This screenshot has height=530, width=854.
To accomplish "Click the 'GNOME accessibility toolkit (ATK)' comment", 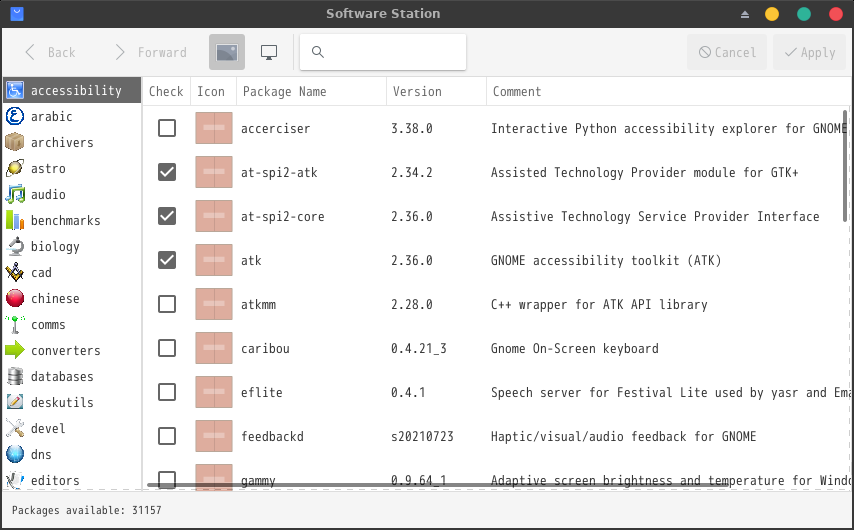I will (606, 260).
